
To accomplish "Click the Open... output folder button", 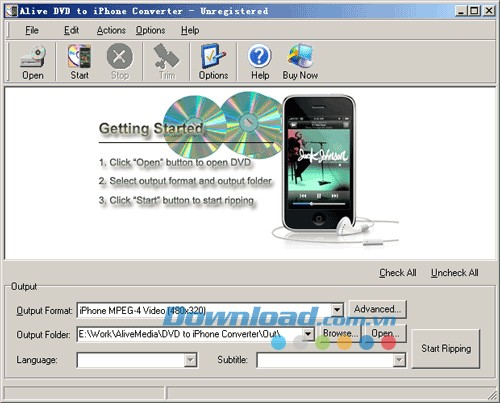I will coord(385,333).
